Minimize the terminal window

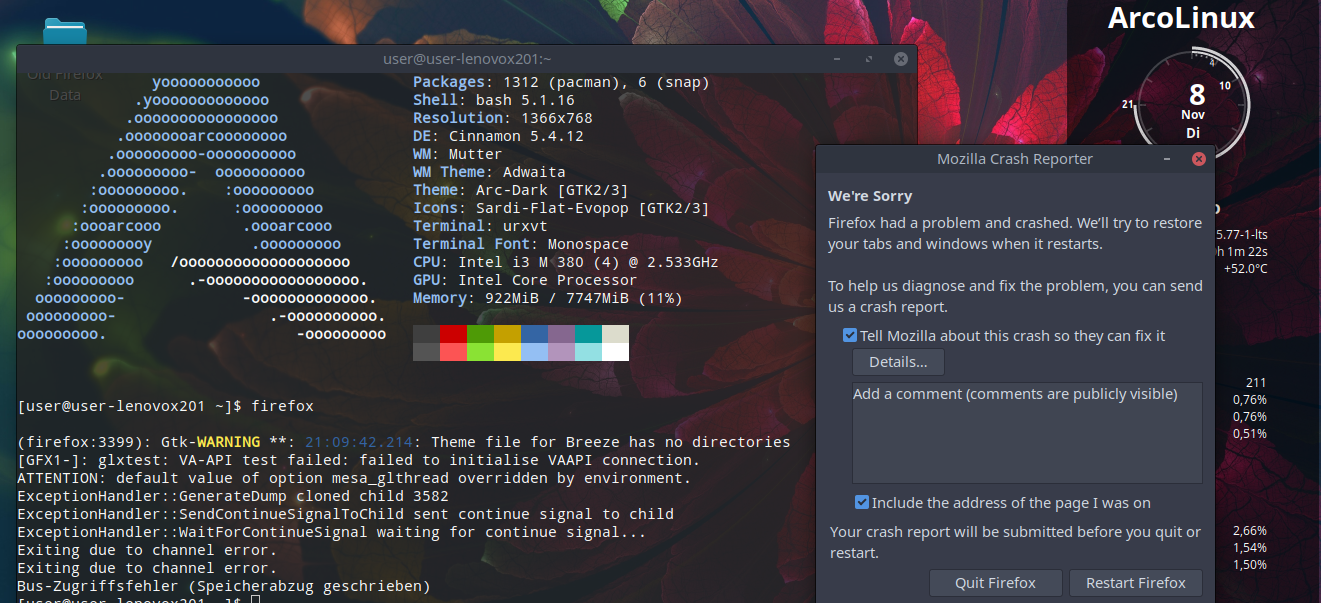click(x=835, y=60)
